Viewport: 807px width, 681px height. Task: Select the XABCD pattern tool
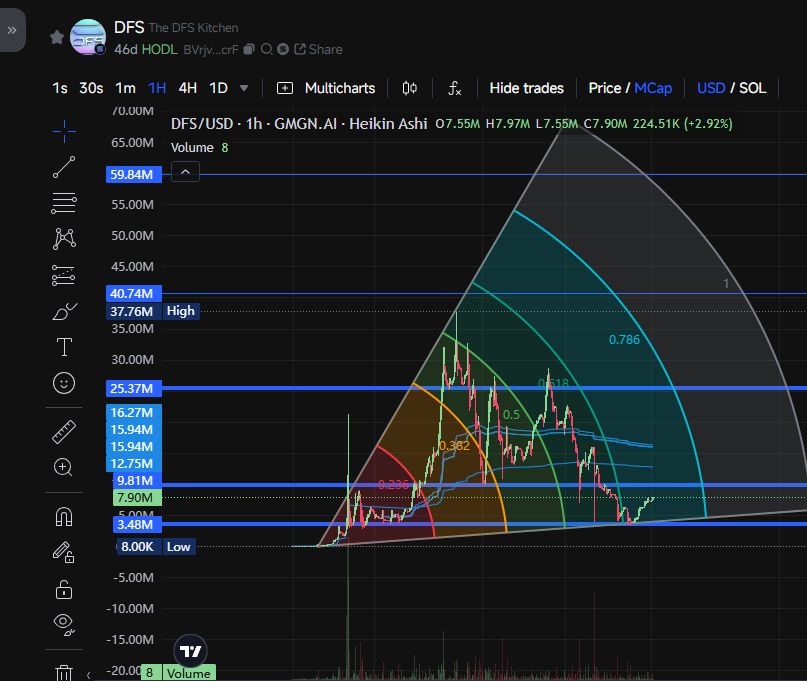tap(63, 239)
